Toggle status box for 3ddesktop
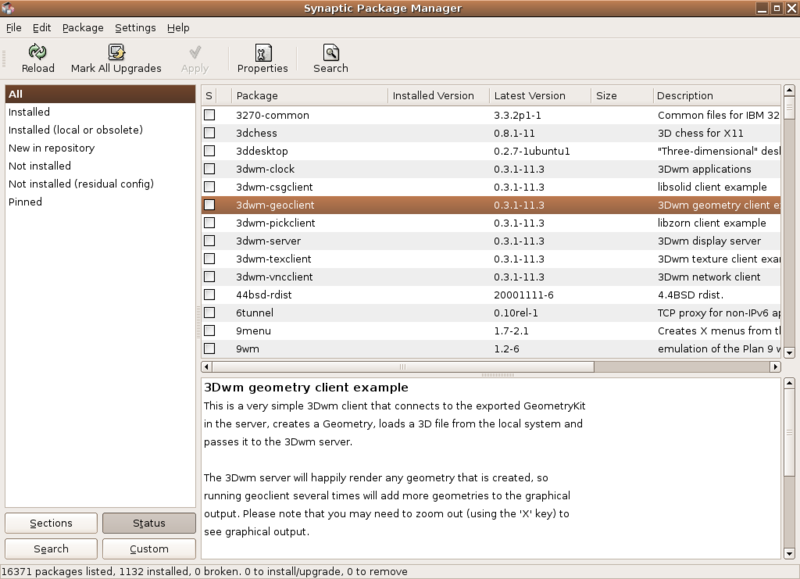The height and width of the screenshot is (579, 800). pyautogui.click(x=209, y=151)
